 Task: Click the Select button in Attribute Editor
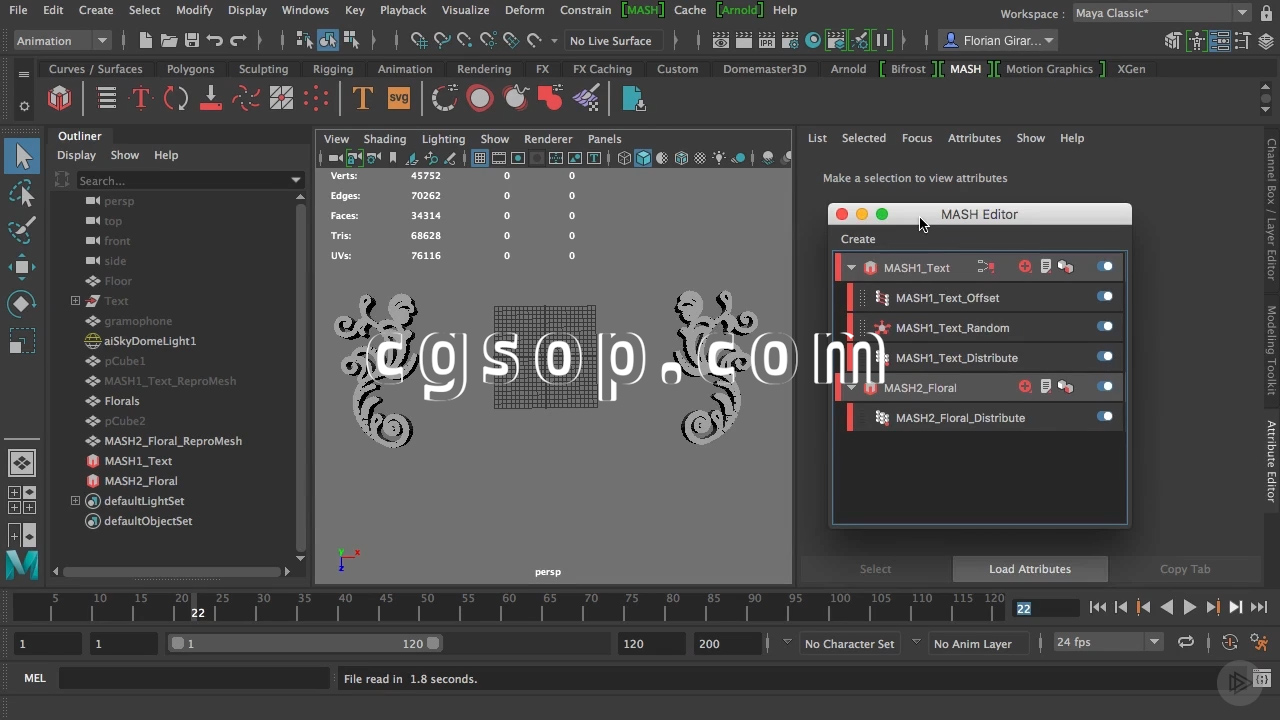coord(875,569)
